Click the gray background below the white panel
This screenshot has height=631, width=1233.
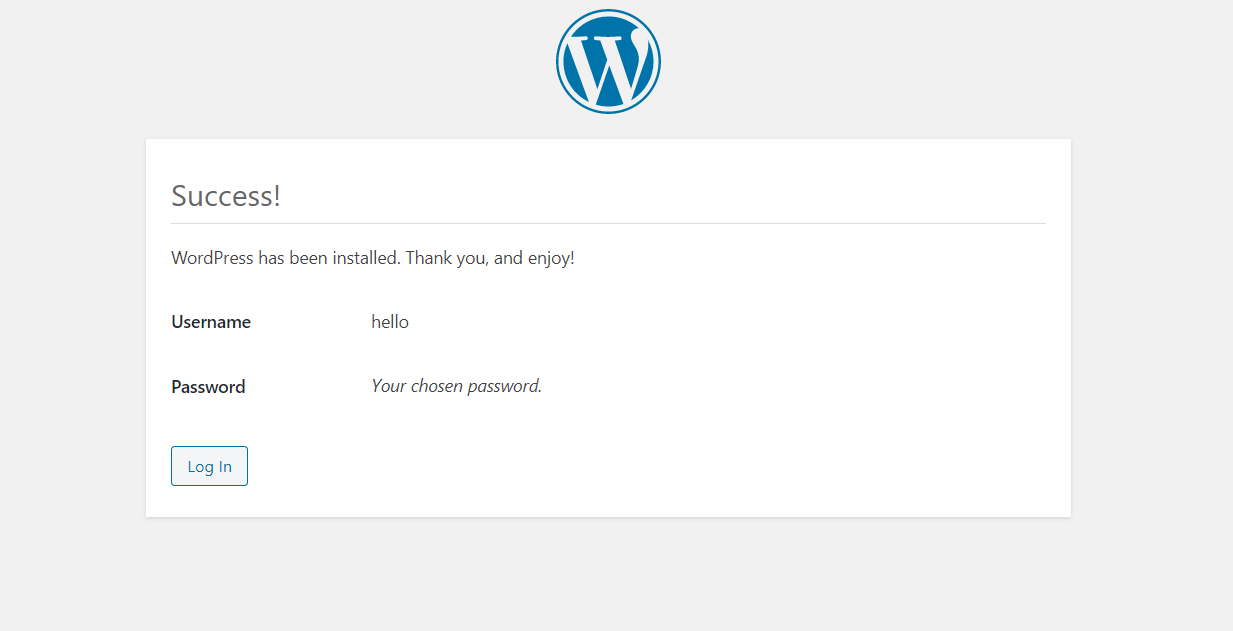click(x=608, y=575)
